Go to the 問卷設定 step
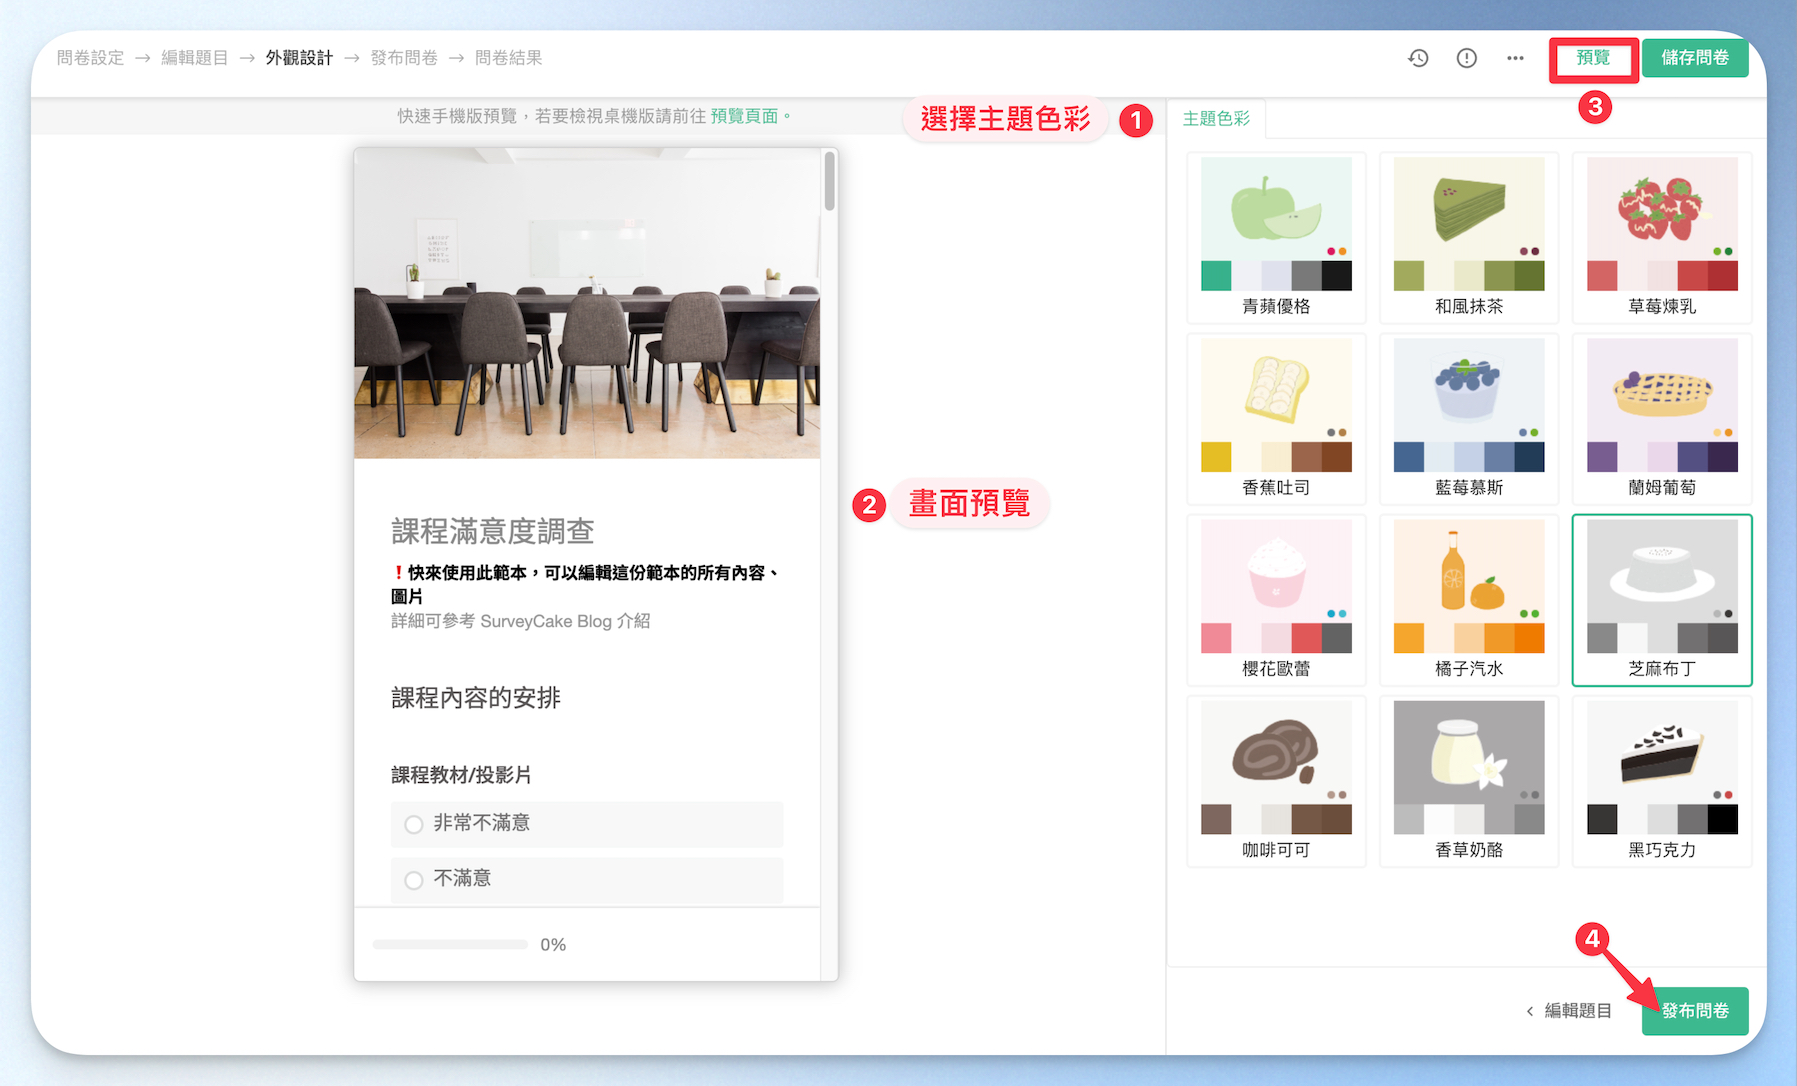This screenshot has width=1797, height=1086. 91,58
